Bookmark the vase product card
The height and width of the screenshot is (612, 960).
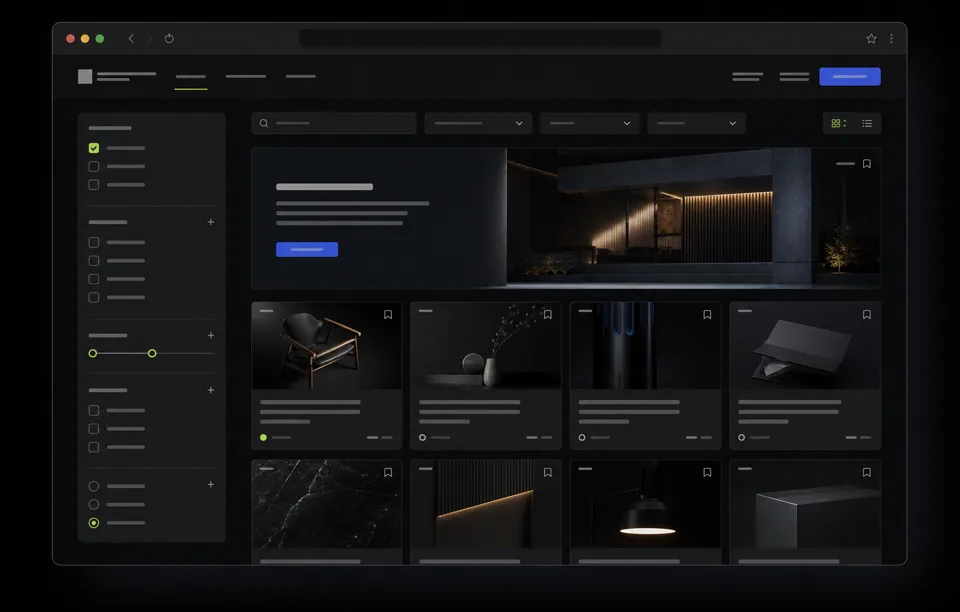pyautogui.click(x=548, y=315)
